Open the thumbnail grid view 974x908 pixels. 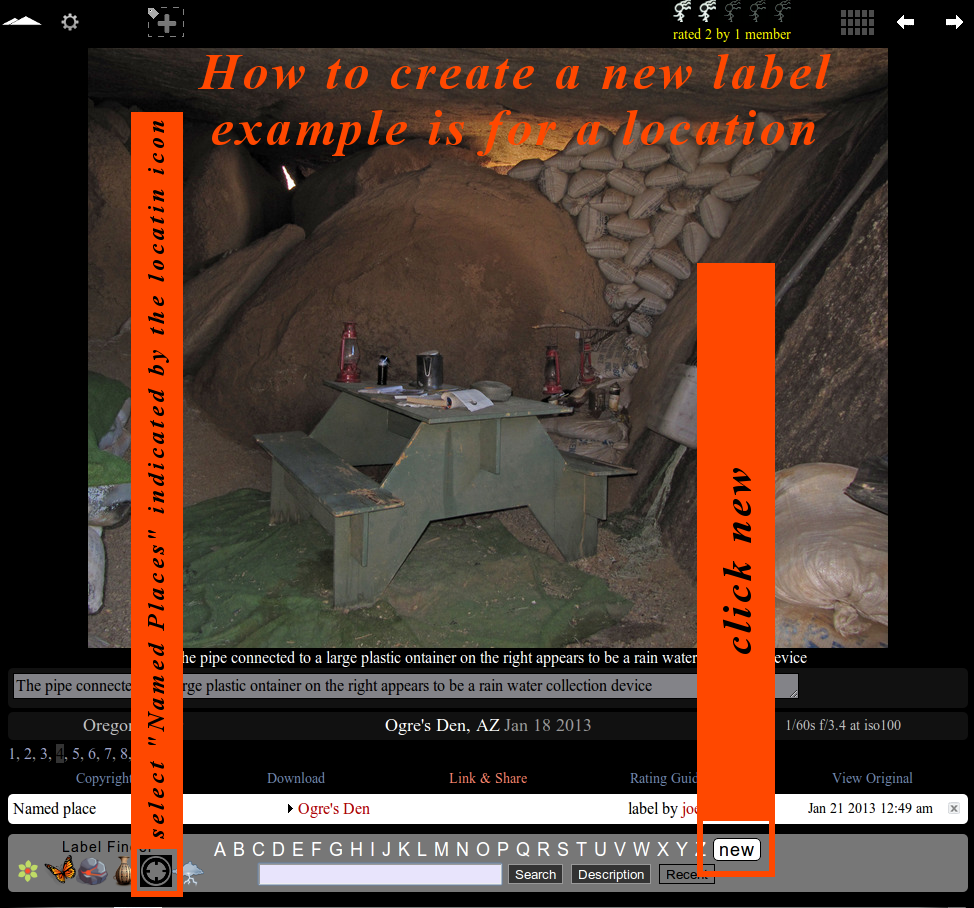[857, 22]
